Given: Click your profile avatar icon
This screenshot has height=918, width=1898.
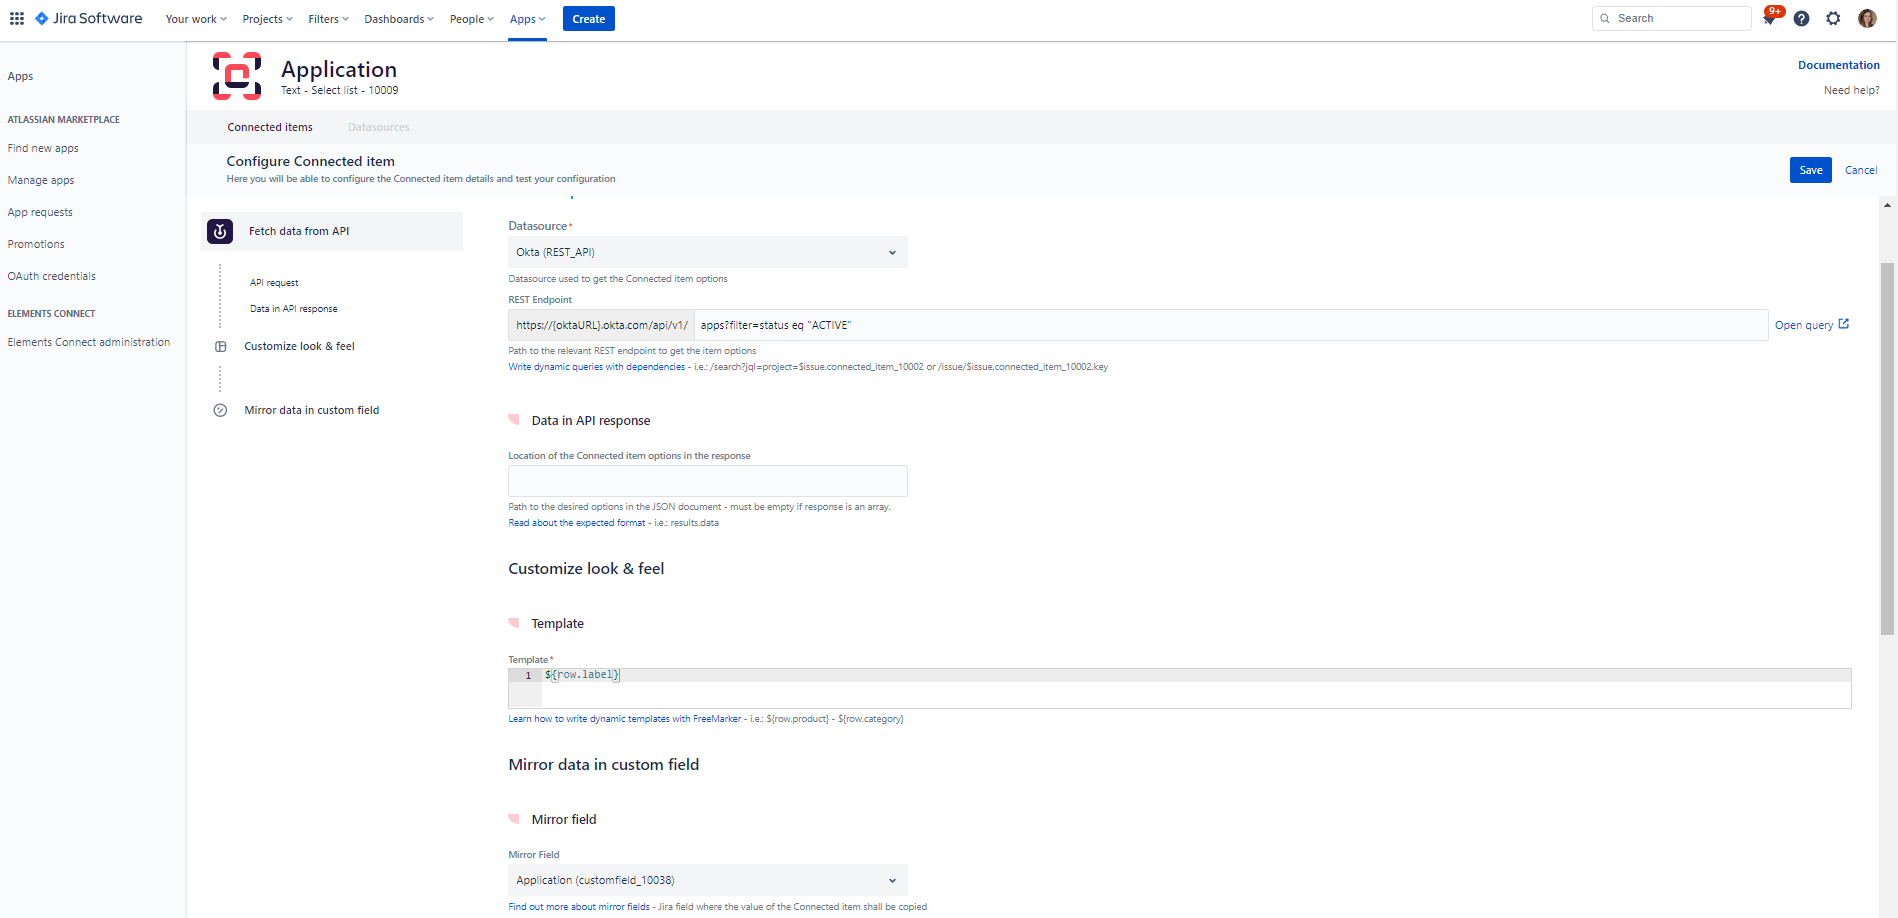Looking at the screenshot, I should pyautogui.click(x=1867, y=18).
